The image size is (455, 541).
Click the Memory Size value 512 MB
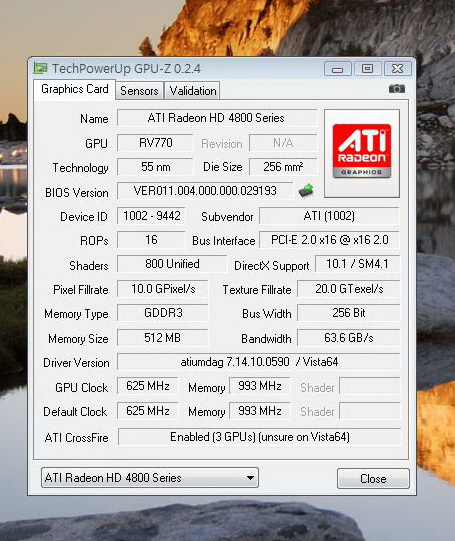point(163,338)
